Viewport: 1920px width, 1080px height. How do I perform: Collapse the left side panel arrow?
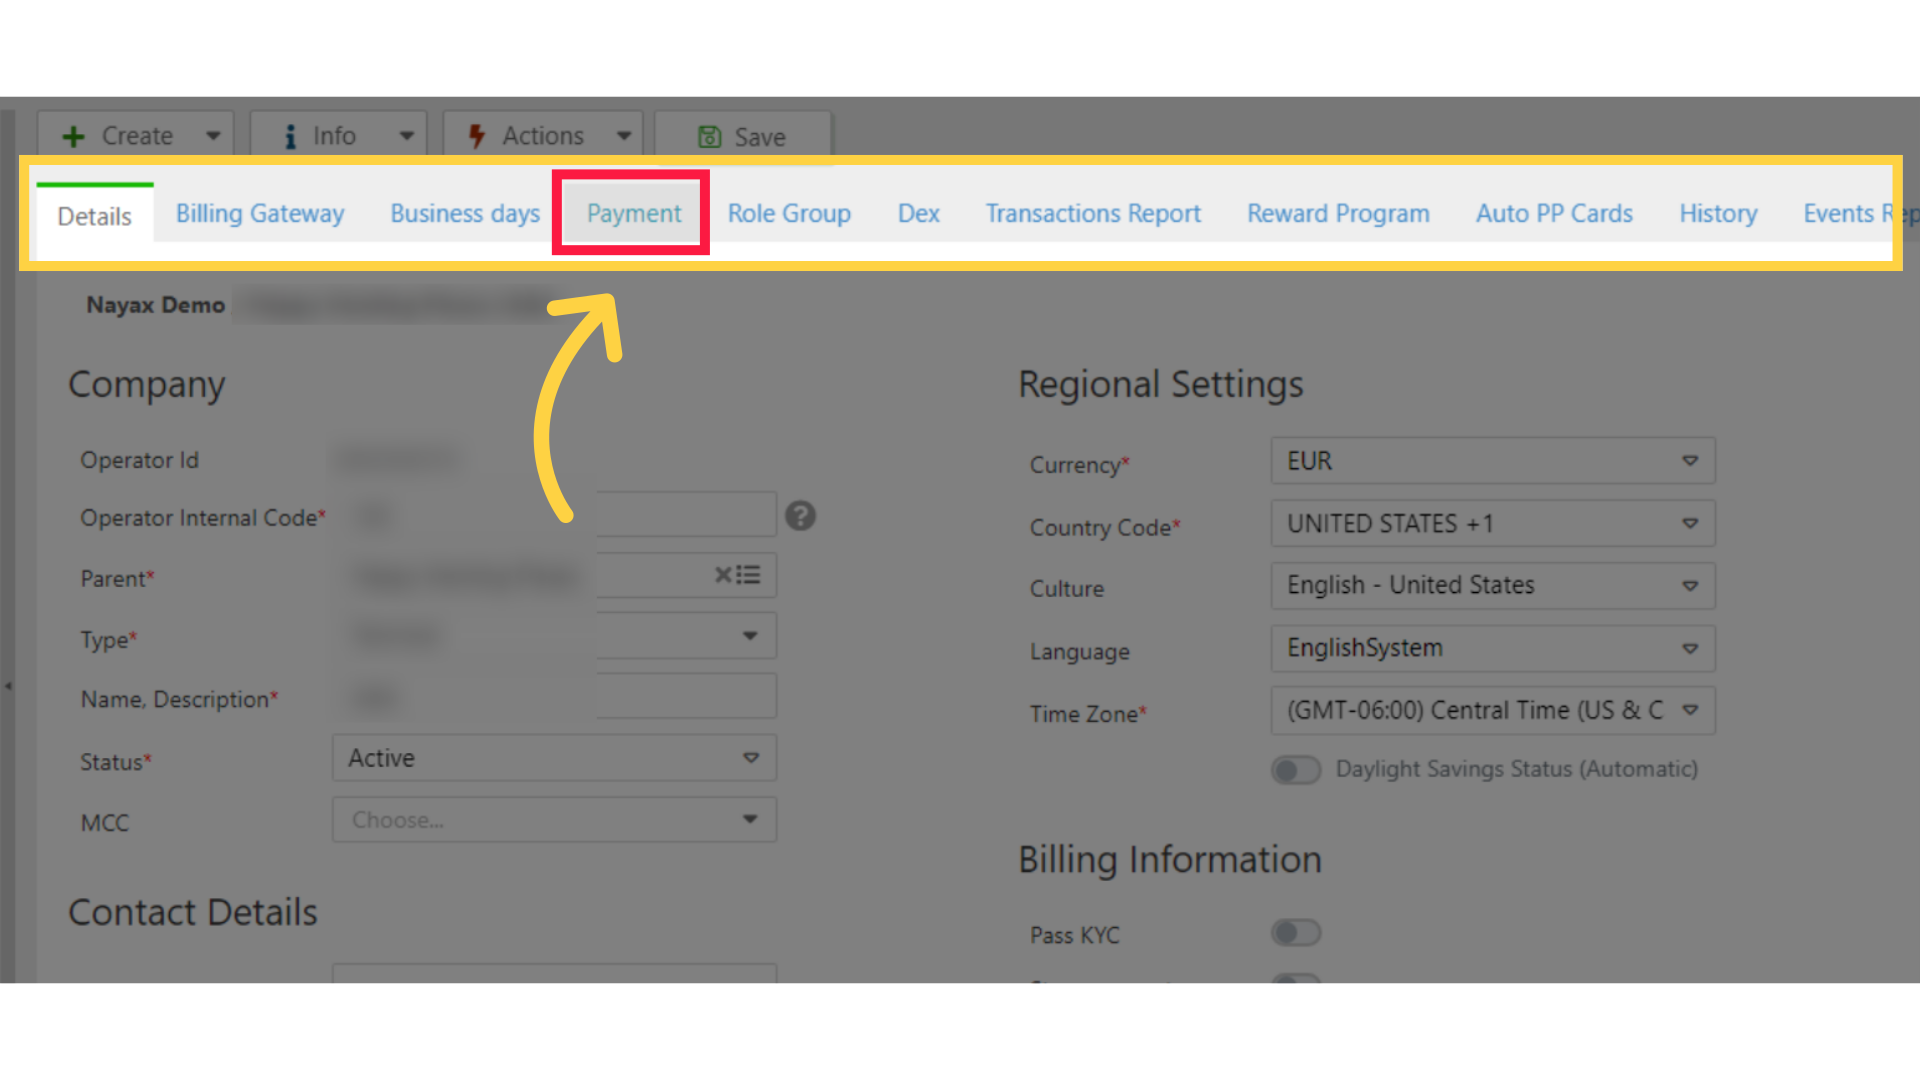tap(8, 686)
